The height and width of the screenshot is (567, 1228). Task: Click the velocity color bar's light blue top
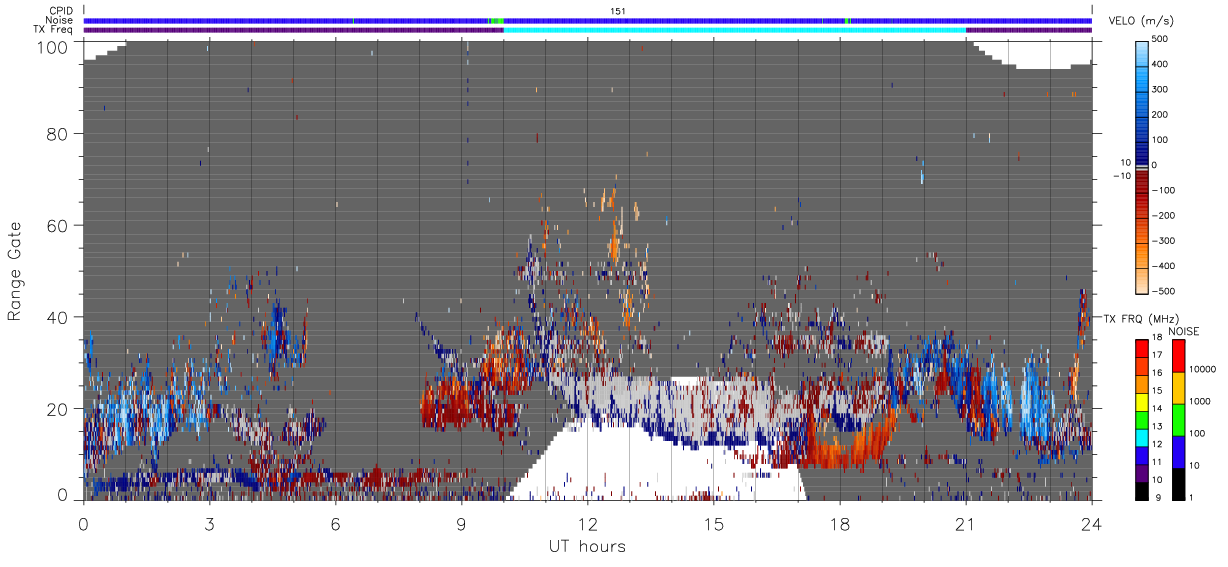coord(1143,55)
